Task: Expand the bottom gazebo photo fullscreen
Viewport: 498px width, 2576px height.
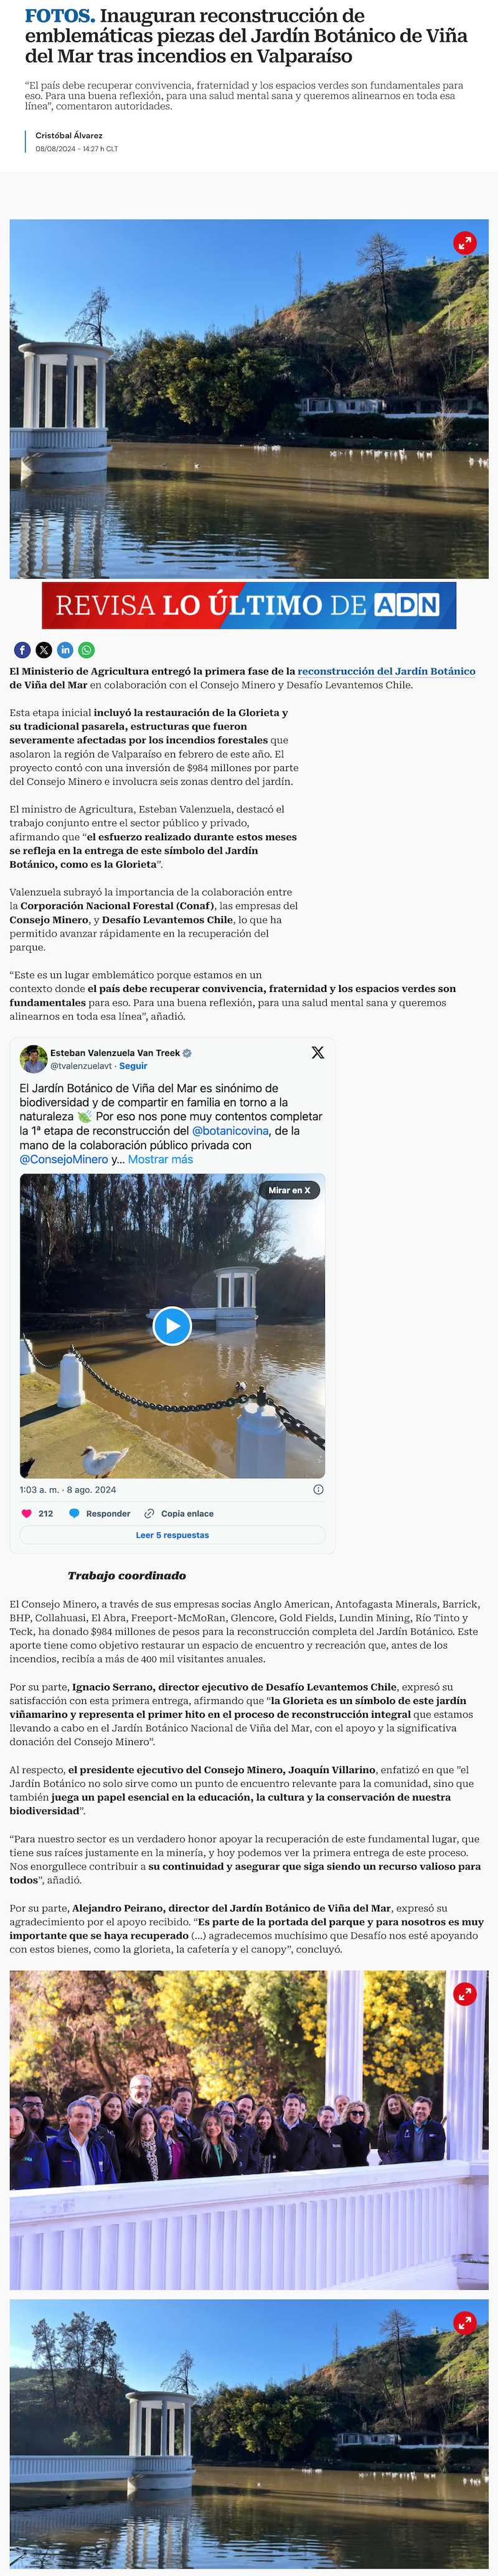Action: point(464,2321)
